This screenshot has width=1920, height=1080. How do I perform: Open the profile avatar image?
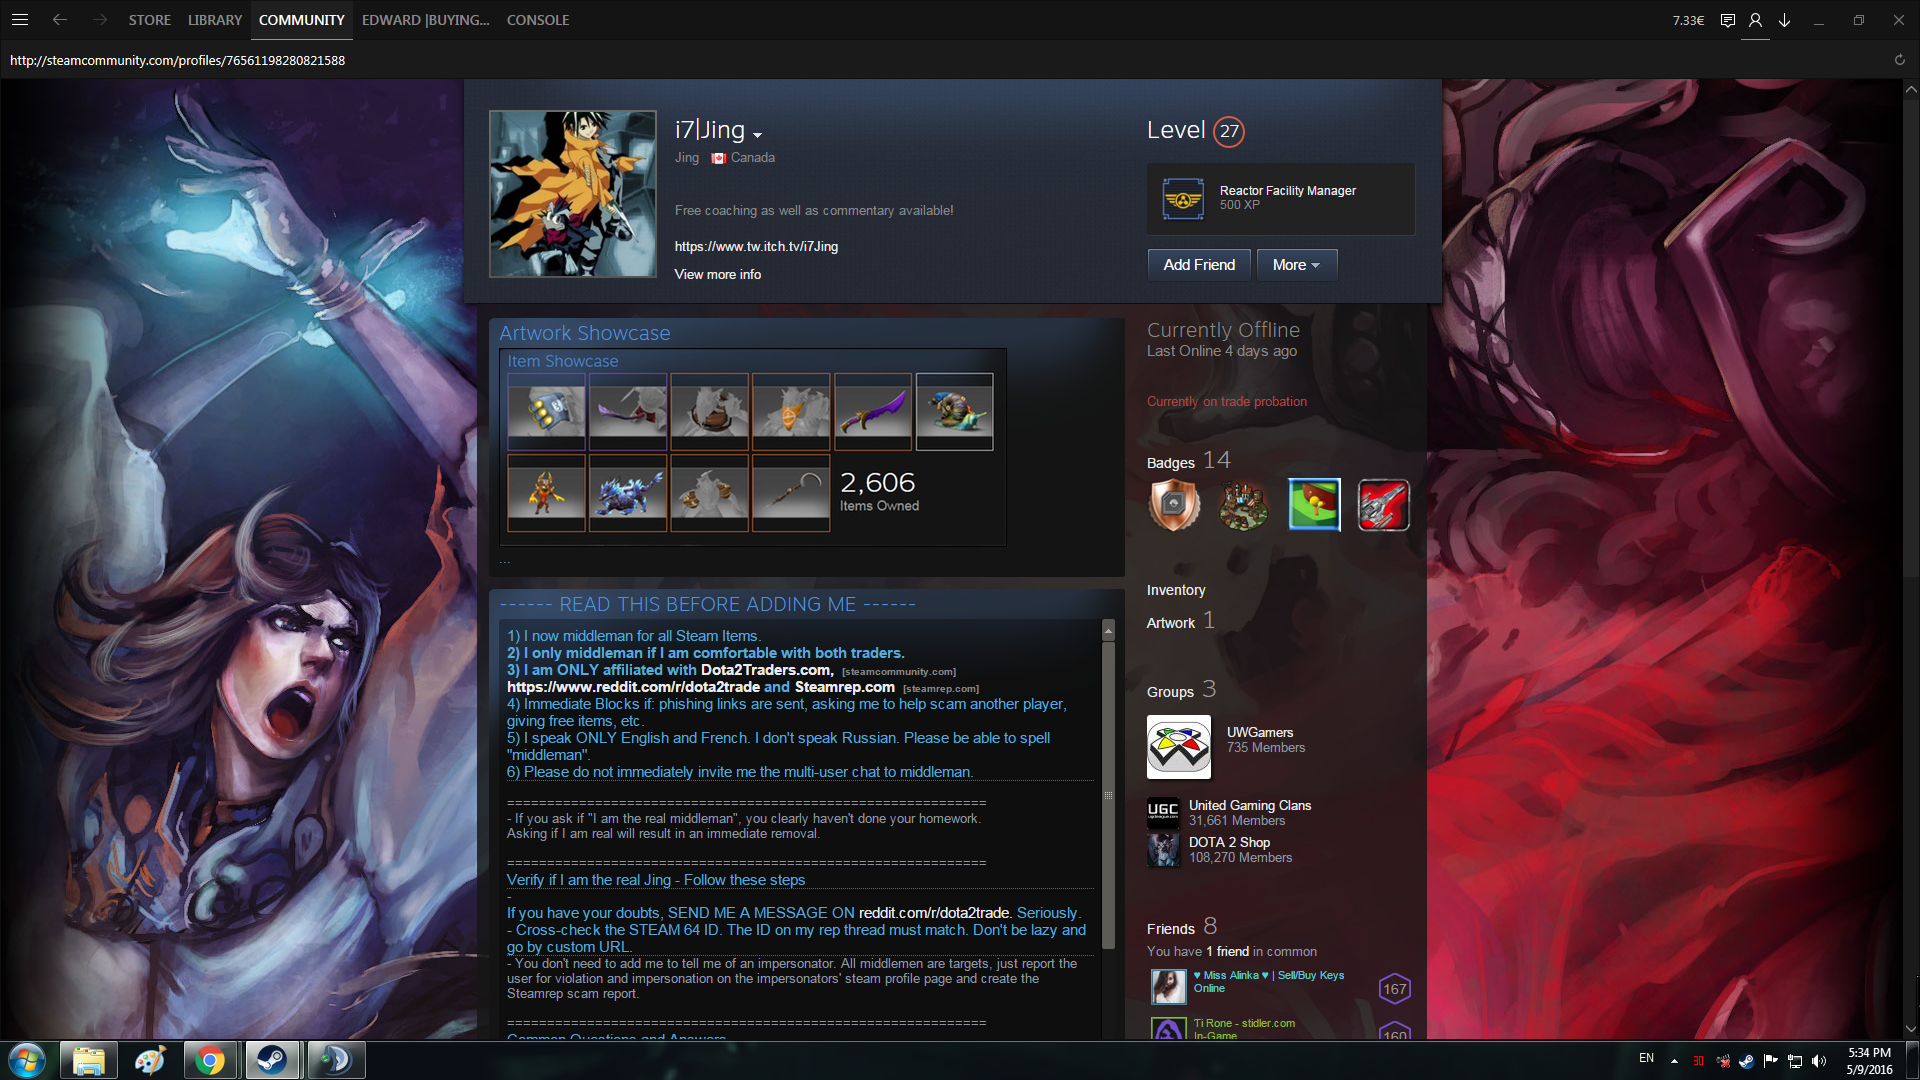pyautogui.click(x=572, y=194)
